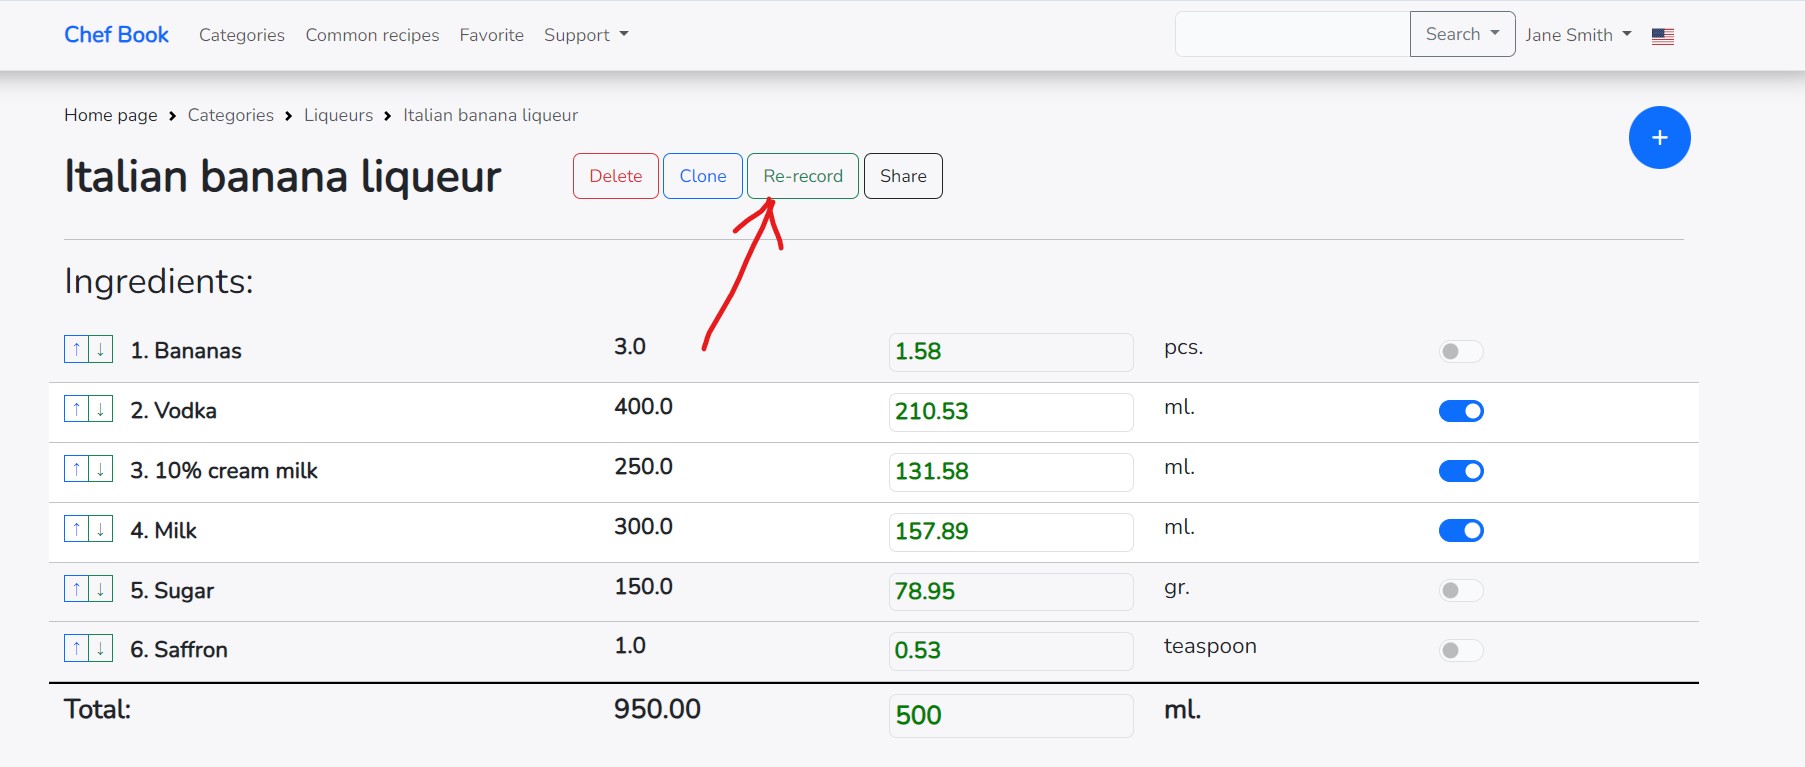The height and width of the screenshot is (767, 1805).
Task: Click the up arrow beside Sugar
Action: coord(76,589)
